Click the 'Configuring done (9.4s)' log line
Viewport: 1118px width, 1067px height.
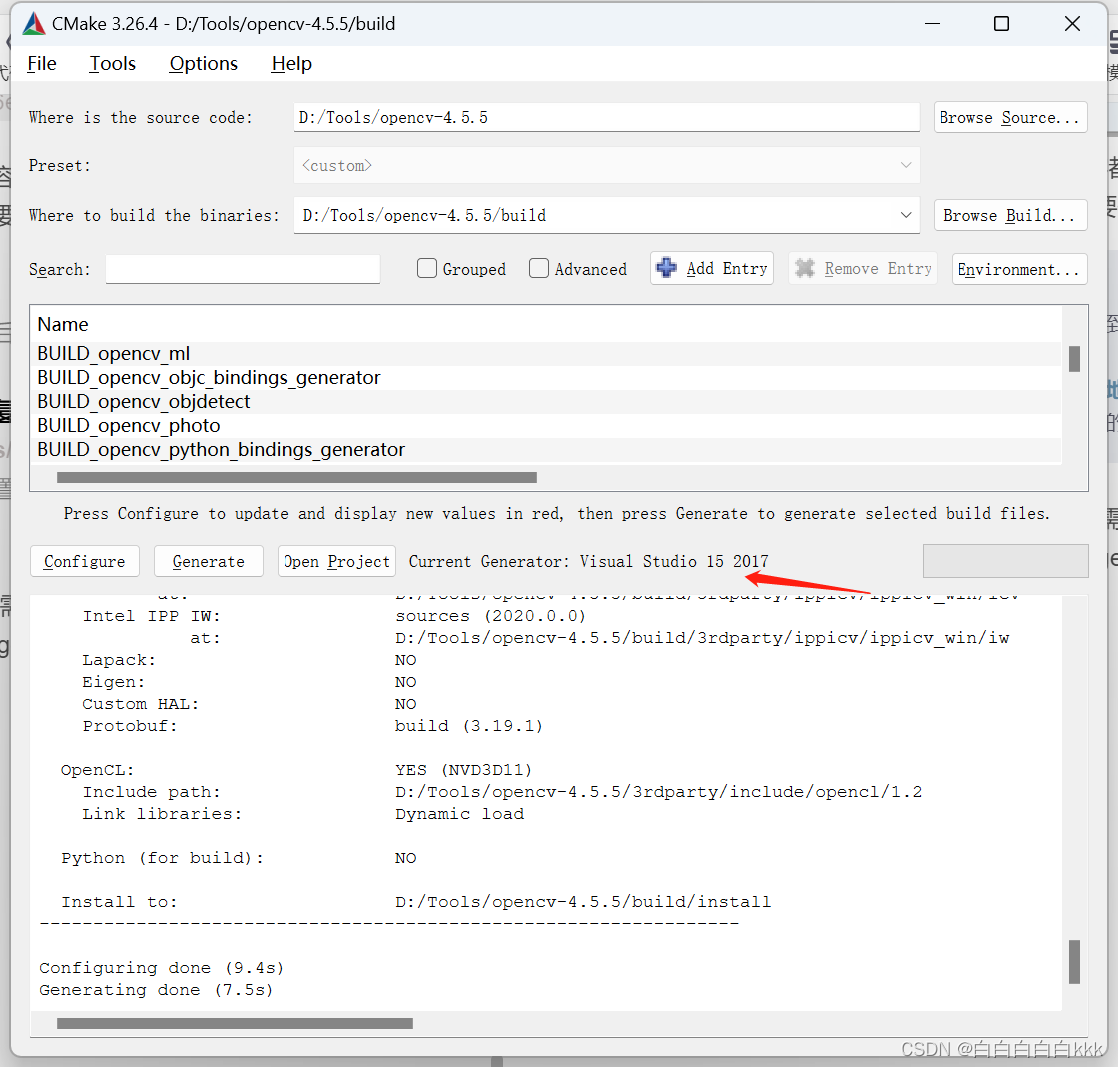162,968
